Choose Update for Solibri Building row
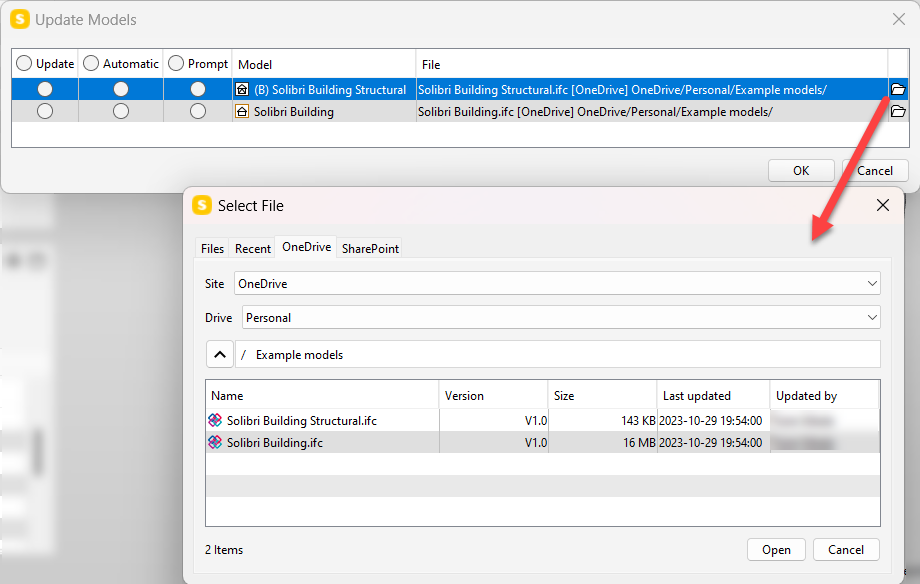920x584 pixels. (45, 111)
